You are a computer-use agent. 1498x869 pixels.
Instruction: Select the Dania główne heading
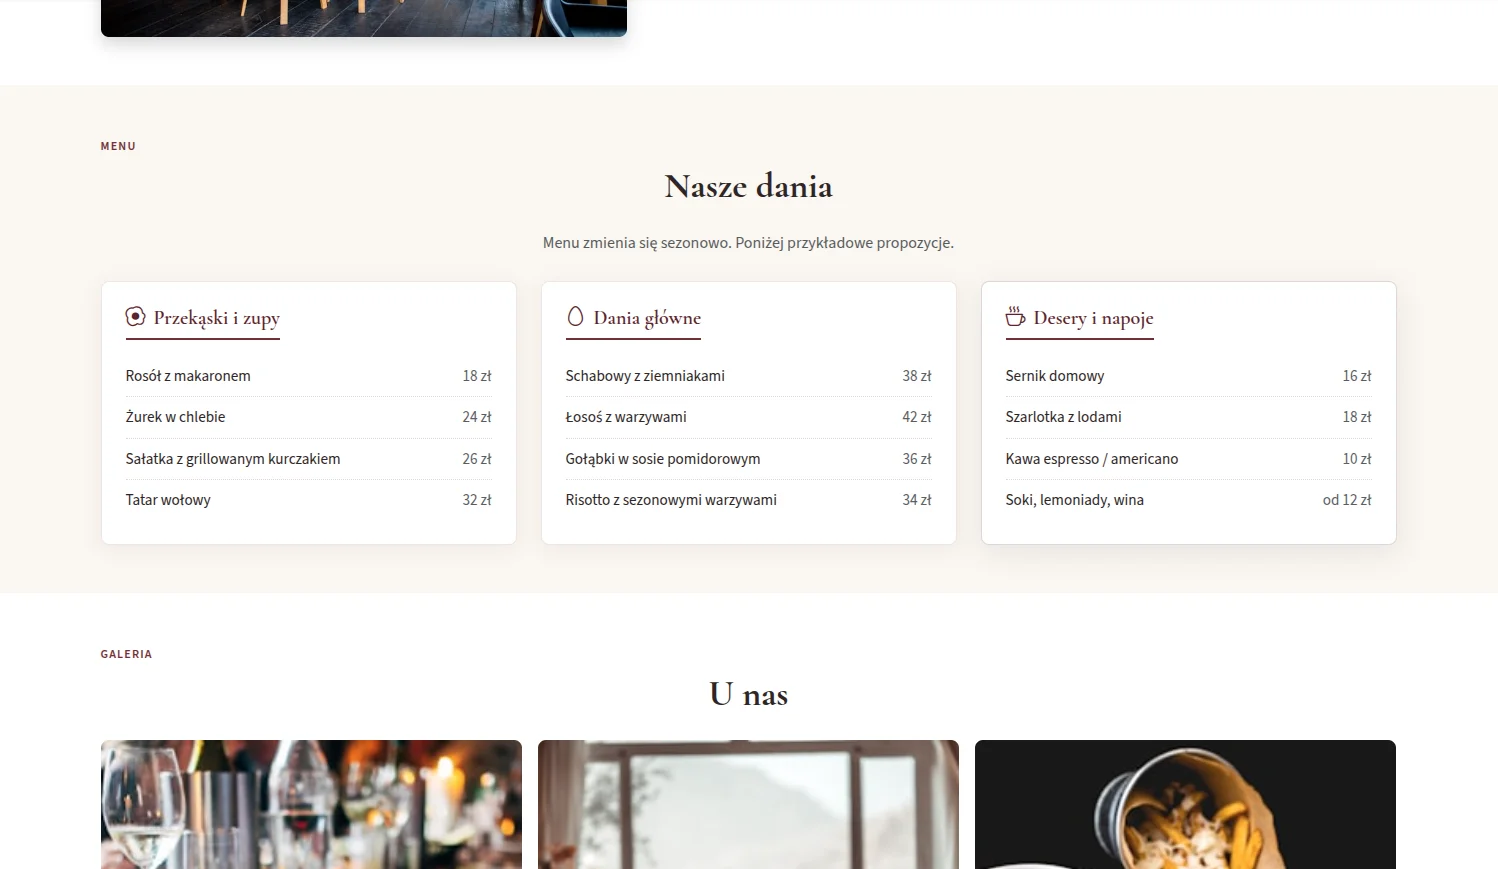coord(647,318)
